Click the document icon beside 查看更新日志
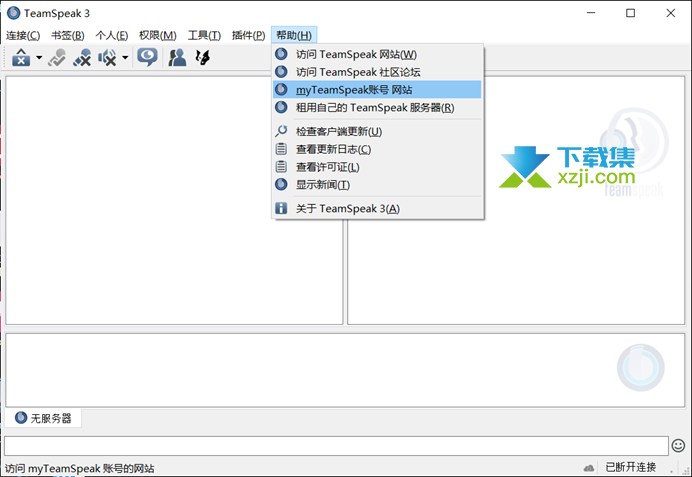Viewport: 692px width, 477px height. pos(281,149)
